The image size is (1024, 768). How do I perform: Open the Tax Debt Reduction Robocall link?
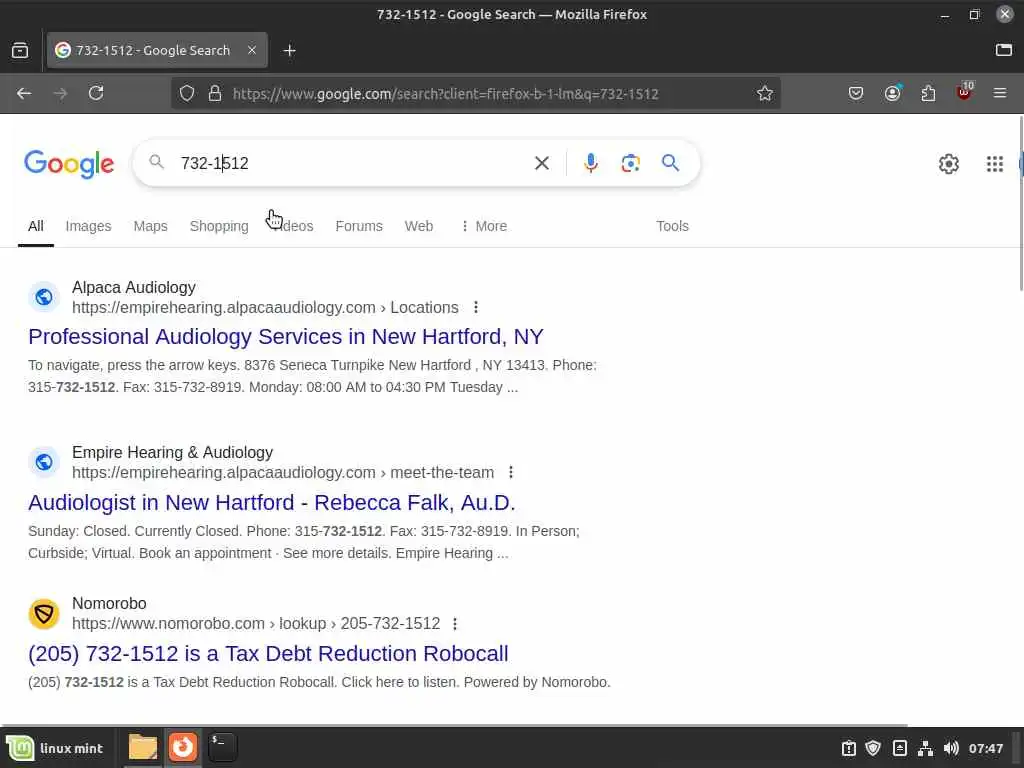[x=268, y=654]
